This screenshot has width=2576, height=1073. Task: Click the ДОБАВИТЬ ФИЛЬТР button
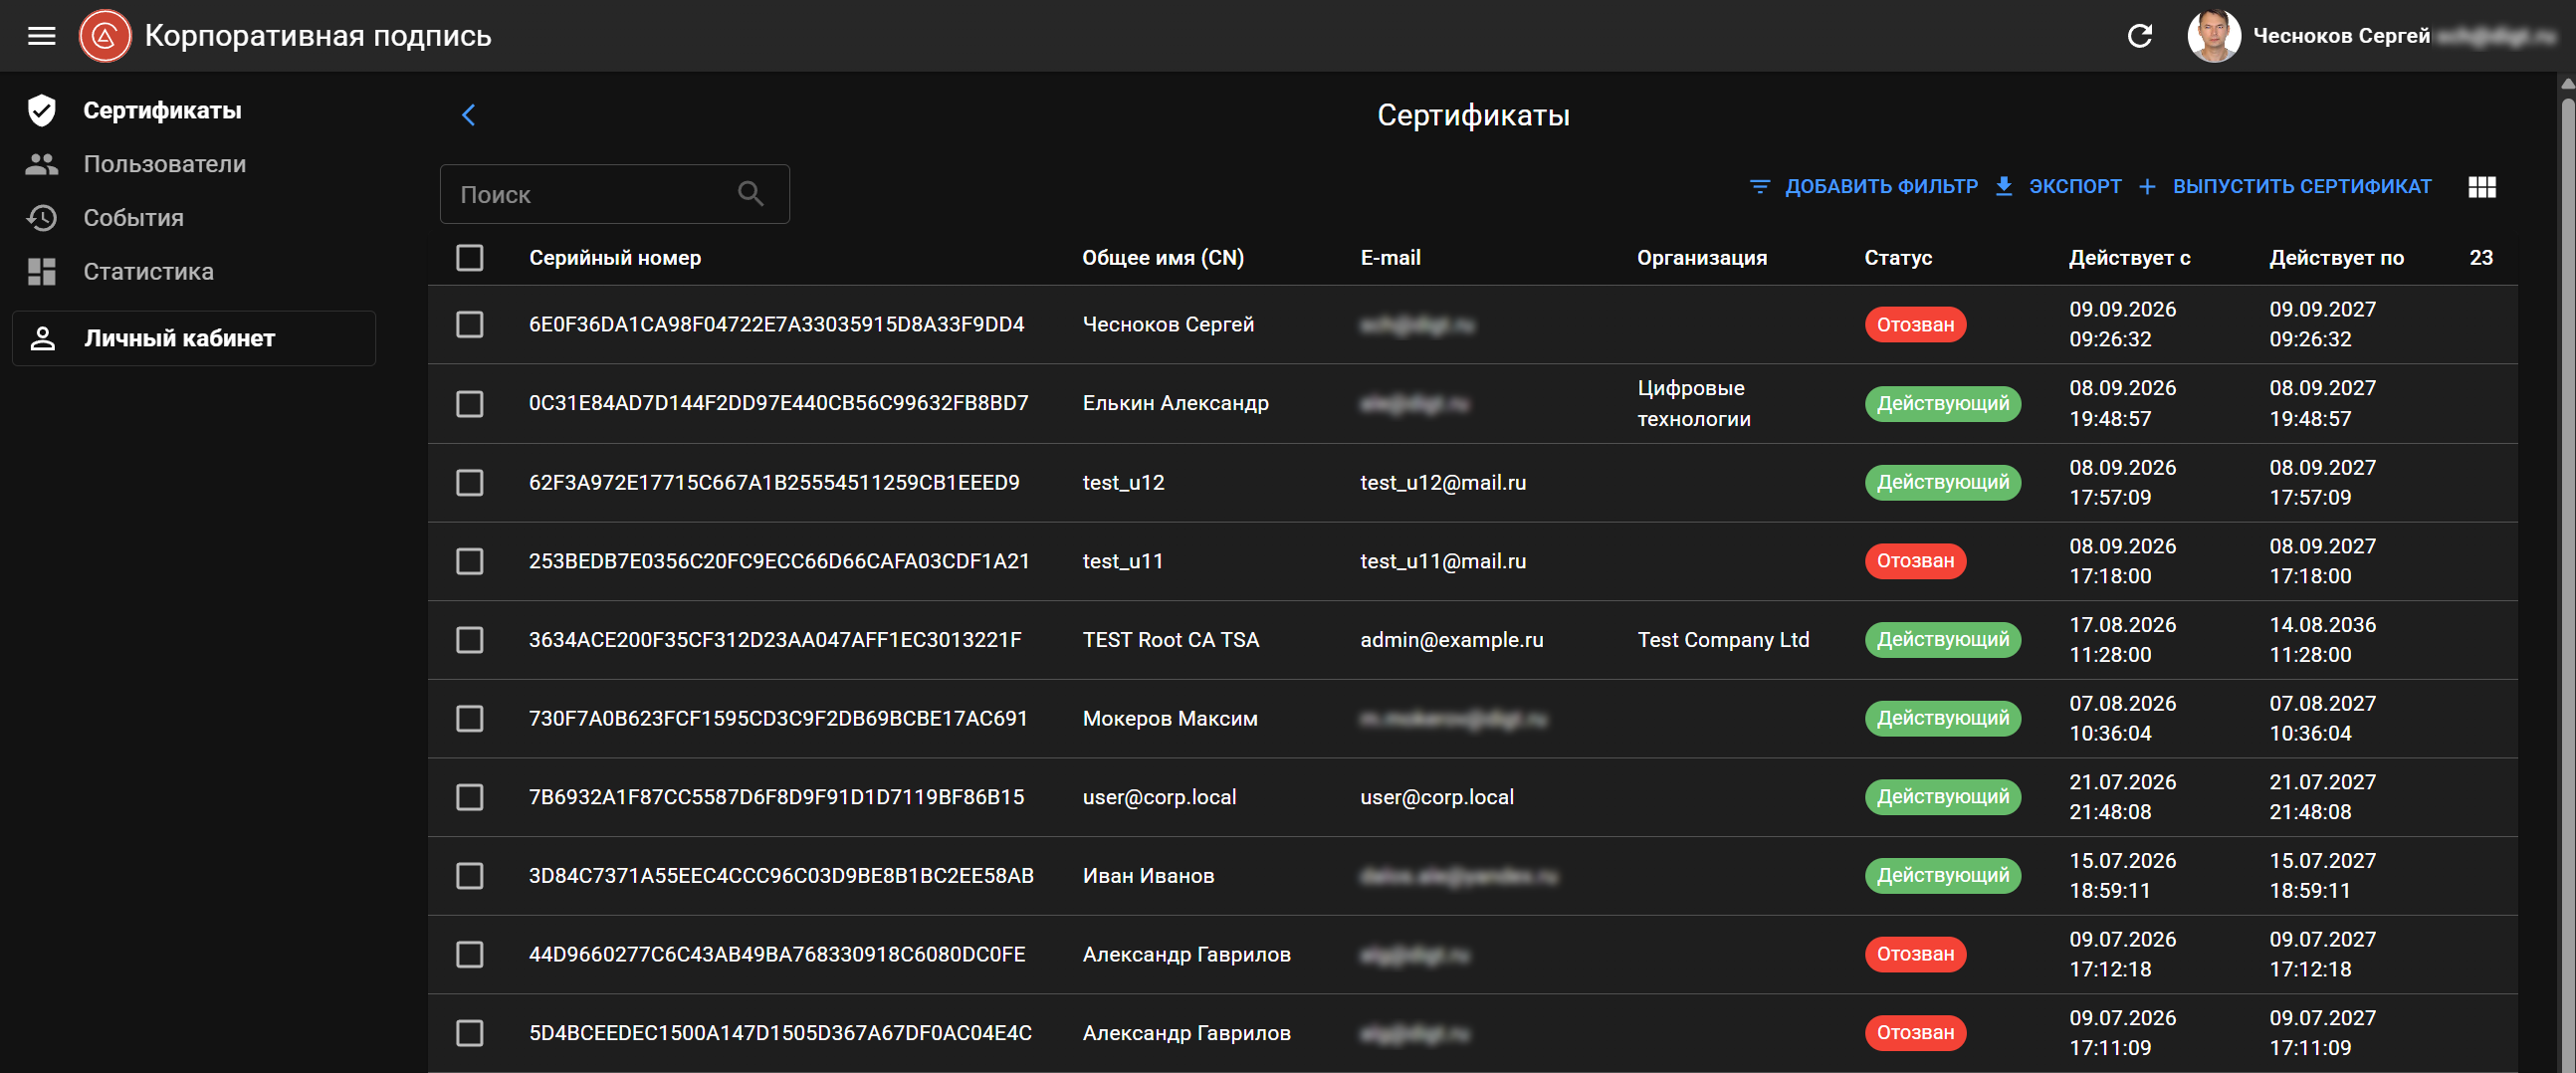1863,187
